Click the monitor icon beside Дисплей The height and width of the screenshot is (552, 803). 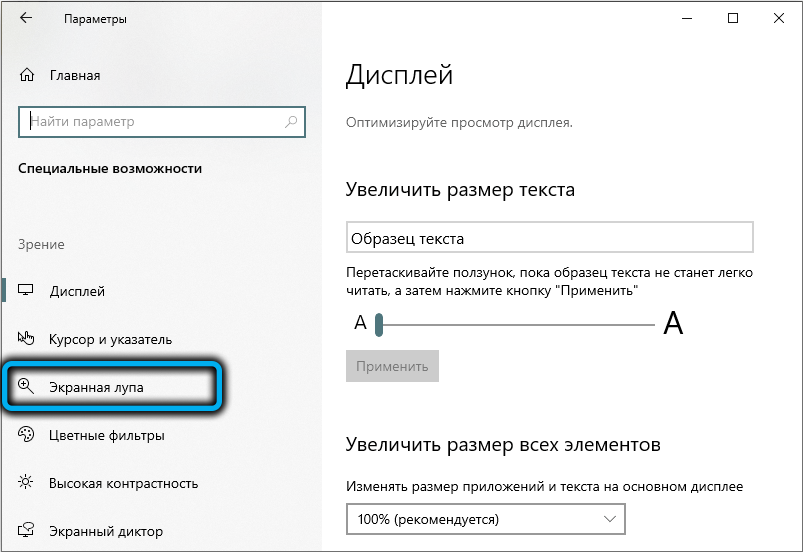click(x=27, y=291)
